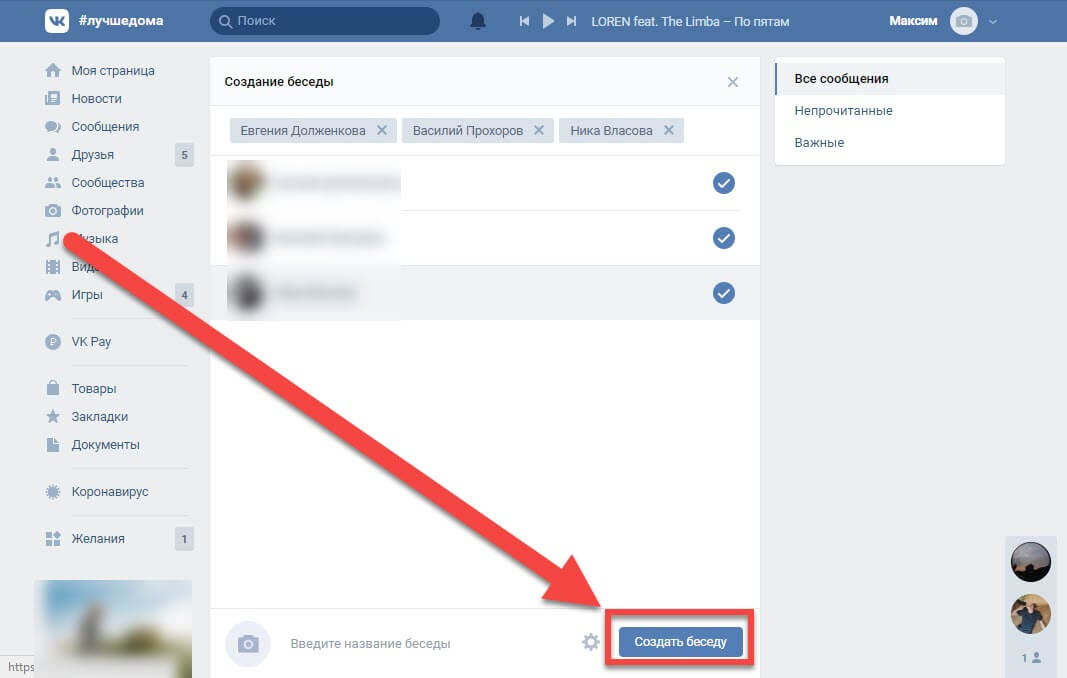The width and height of the screenshot is (1067, 678).
Task: Click Друзья counter badge 5
Action: (184, 155)
